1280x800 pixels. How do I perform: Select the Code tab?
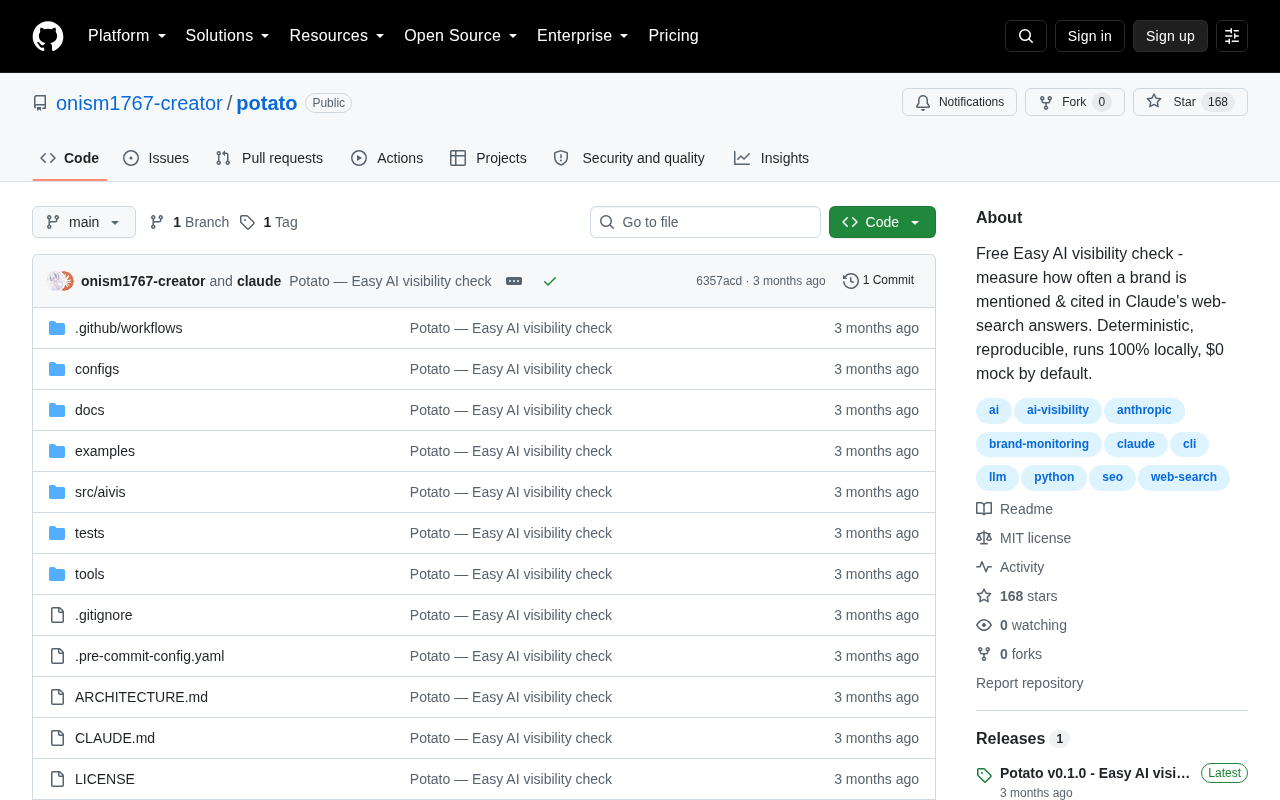70,158
